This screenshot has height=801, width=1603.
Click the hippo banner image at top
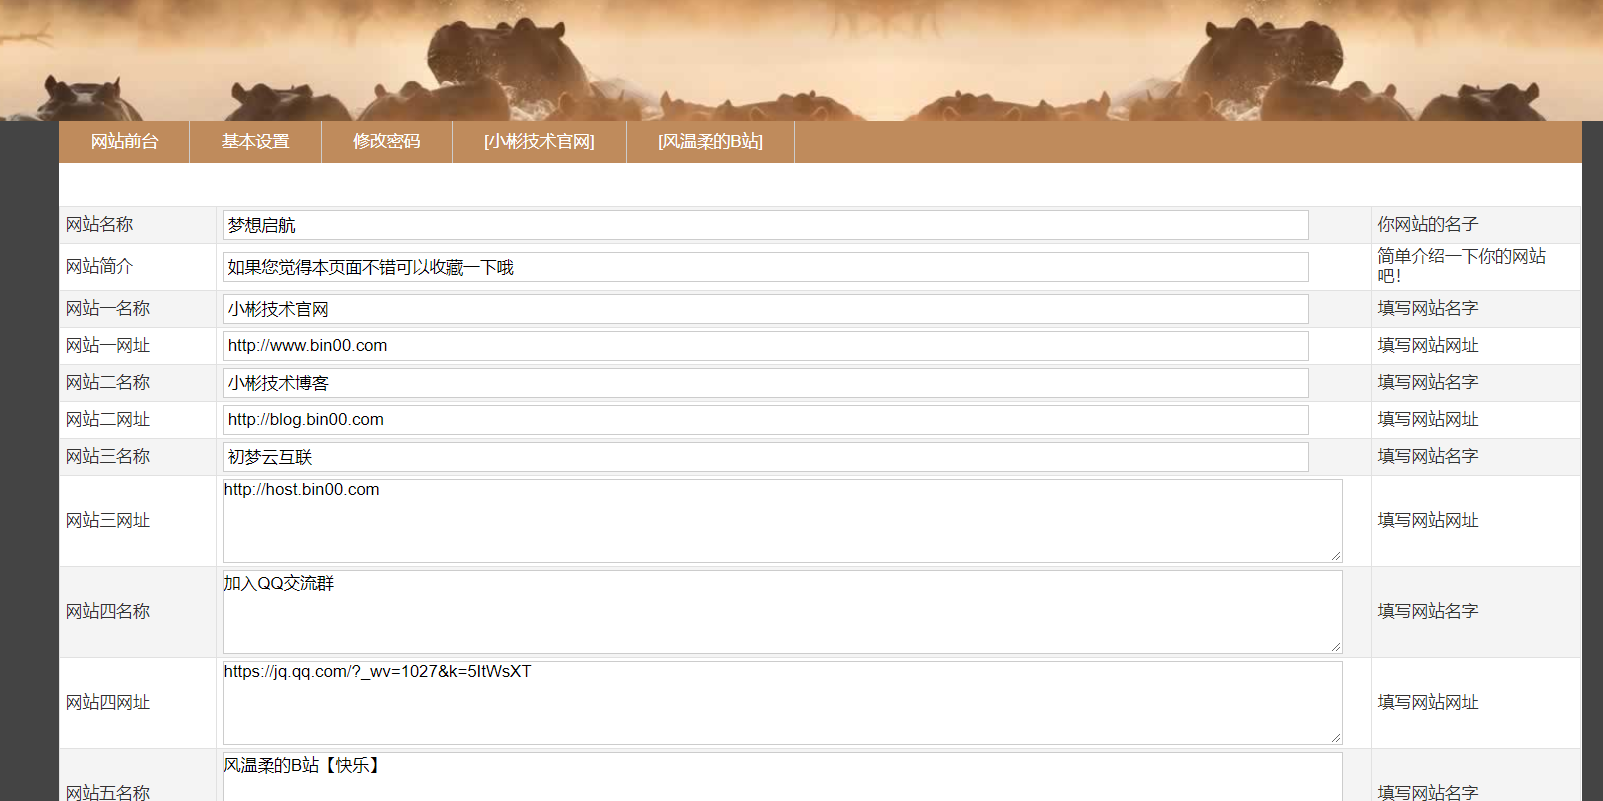(800, 60)
